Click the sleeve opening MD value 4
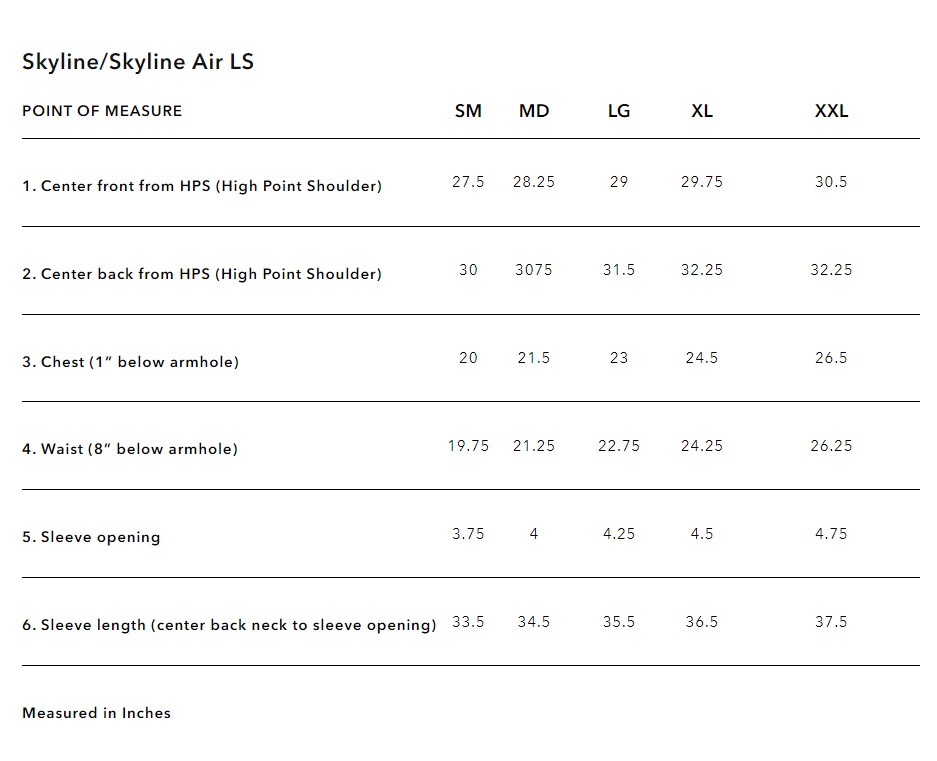The image size is (937, 761). click(534, 534)
